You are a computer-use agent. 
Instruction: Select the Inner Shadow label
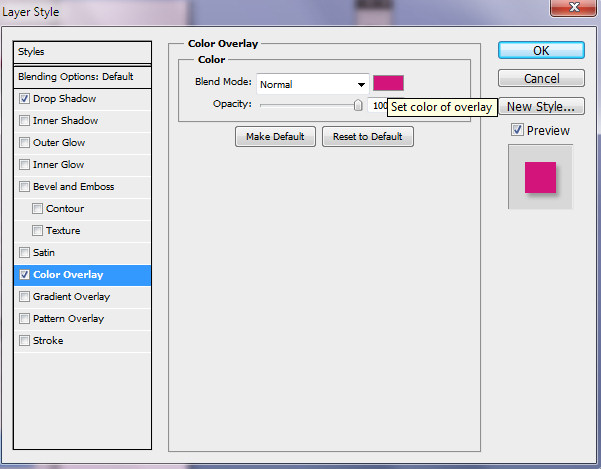(x=66, y=121)
